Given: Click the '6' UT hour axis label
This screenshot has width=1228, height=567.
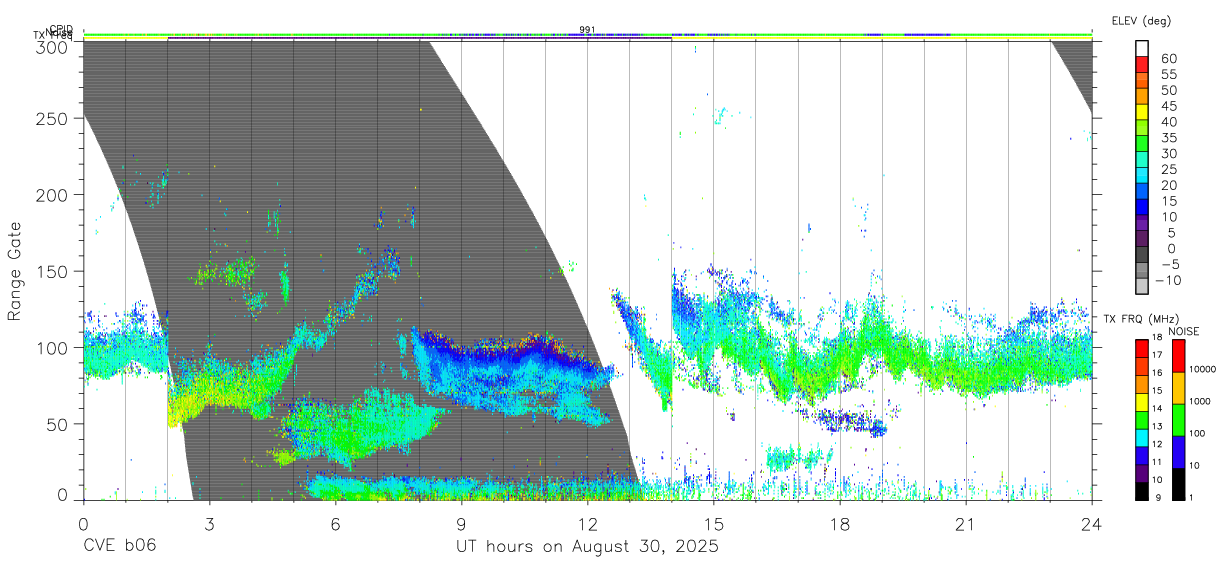Looking at the screenshot, I should point(335,524).
